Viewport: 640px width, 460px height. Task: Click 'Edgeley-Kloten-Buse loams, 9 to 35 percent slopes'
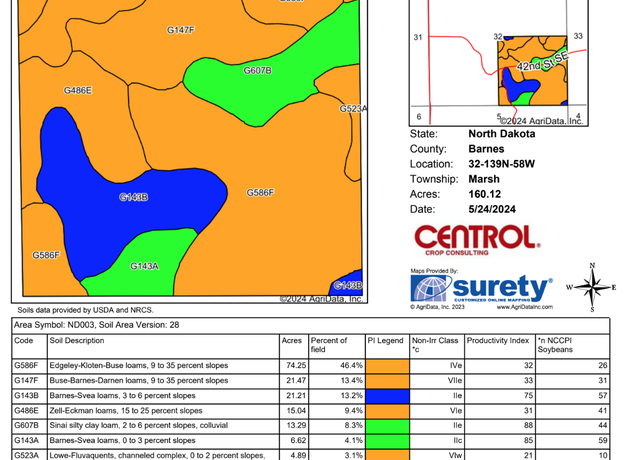(x=139, y=366)
